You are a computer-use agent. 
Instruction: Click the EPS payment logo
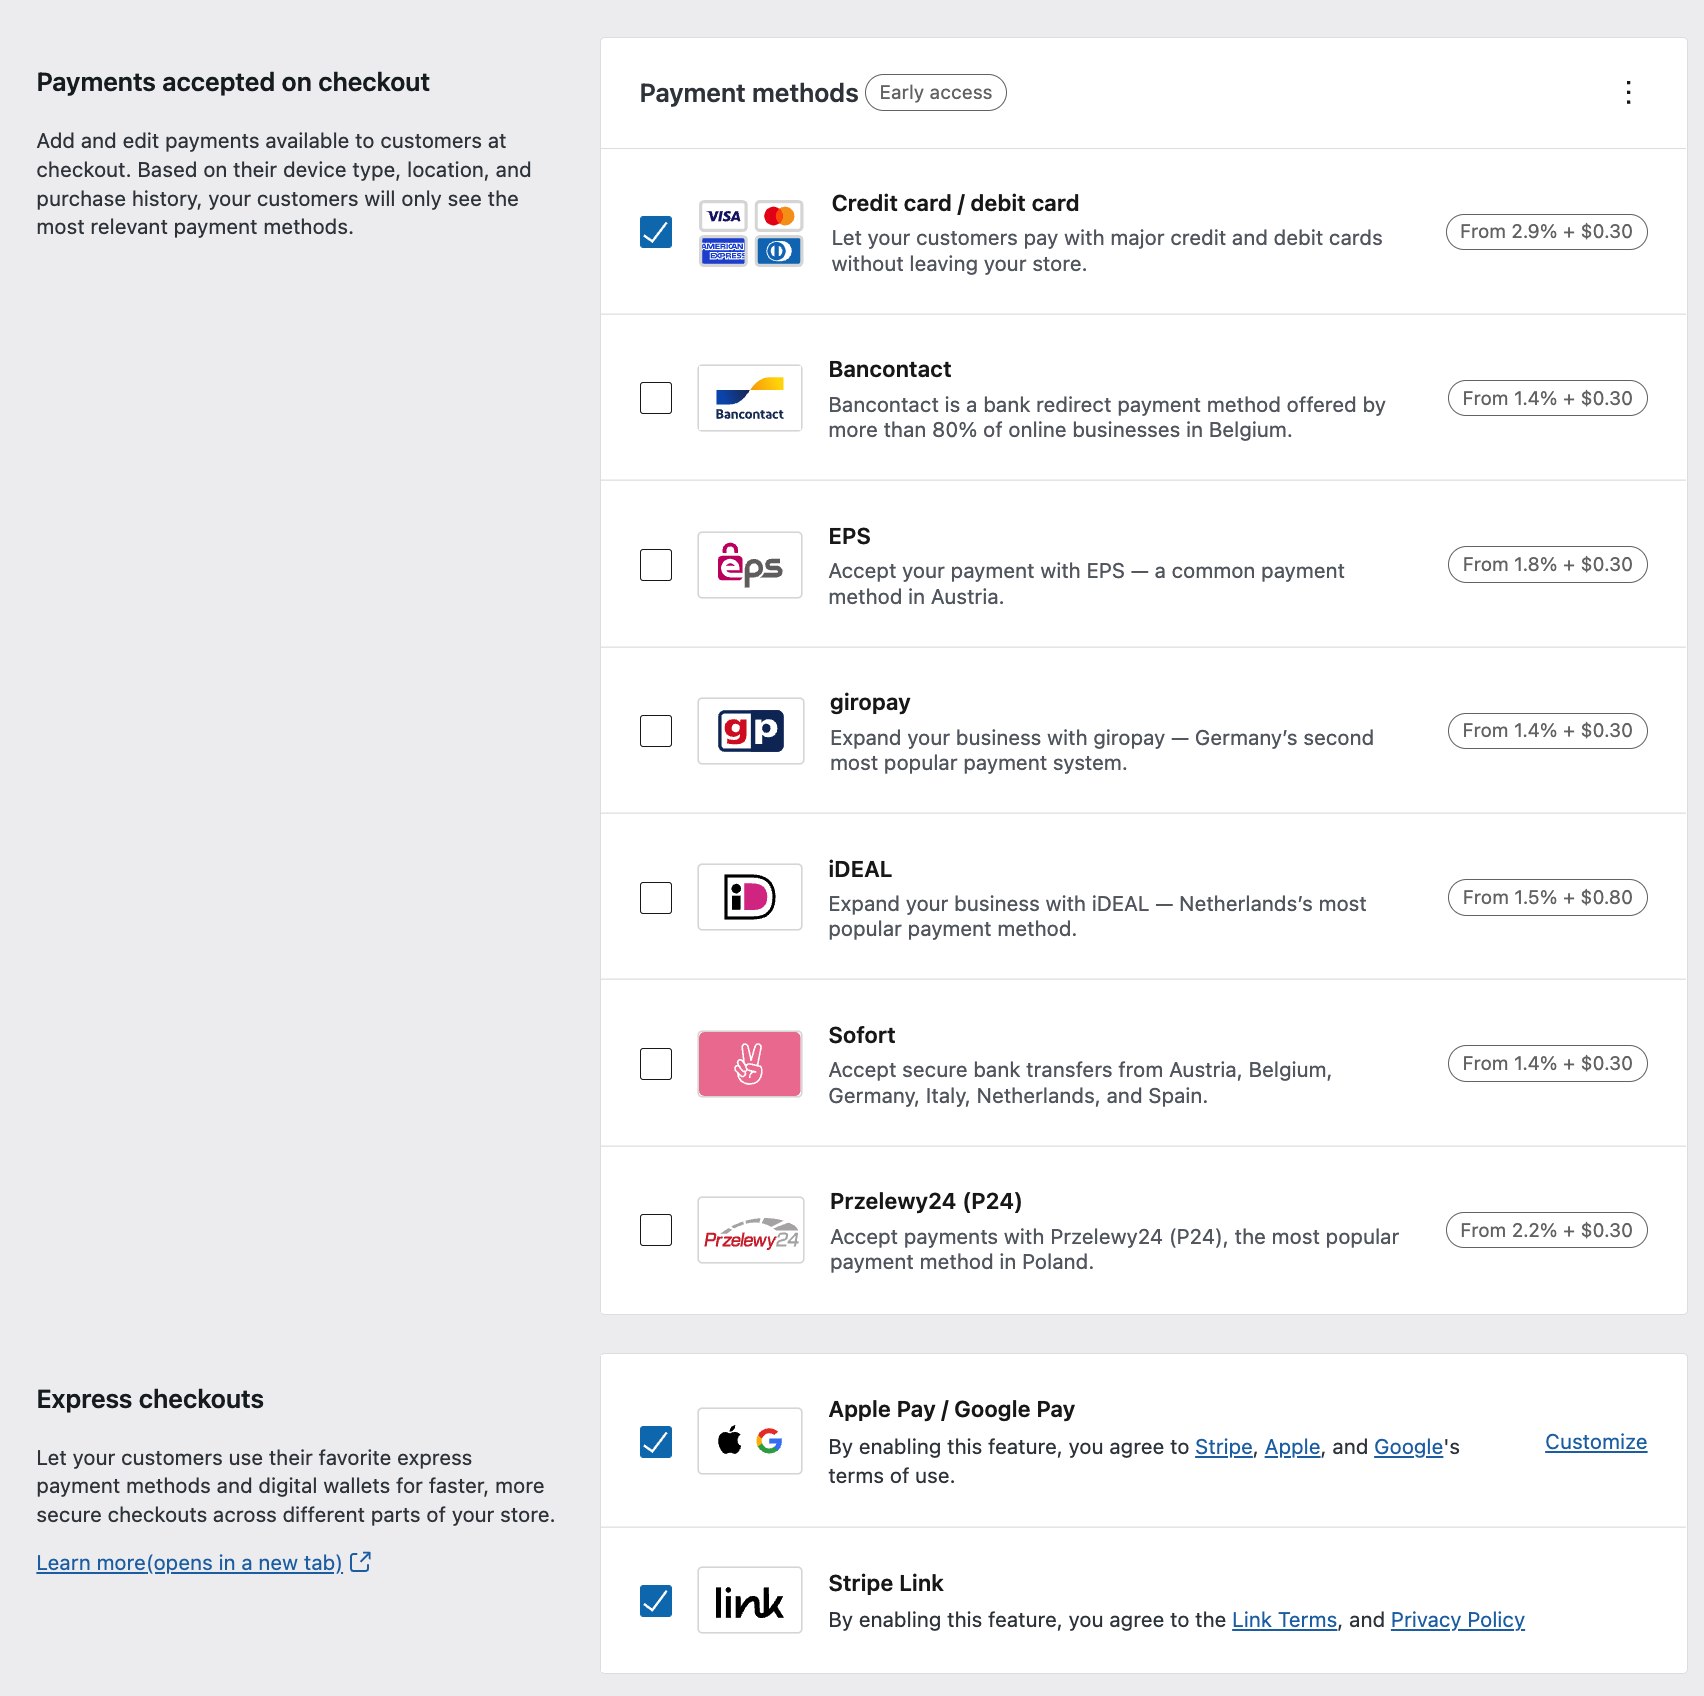point(749,564)
